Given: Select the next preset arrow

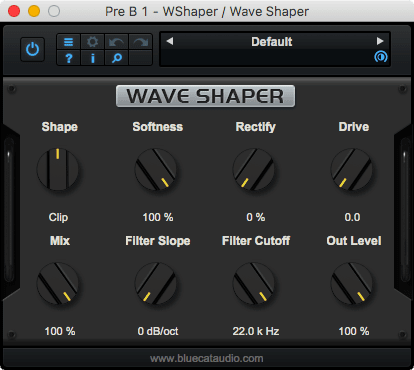Looking at the screenshot, I should [x=380, y=41].
